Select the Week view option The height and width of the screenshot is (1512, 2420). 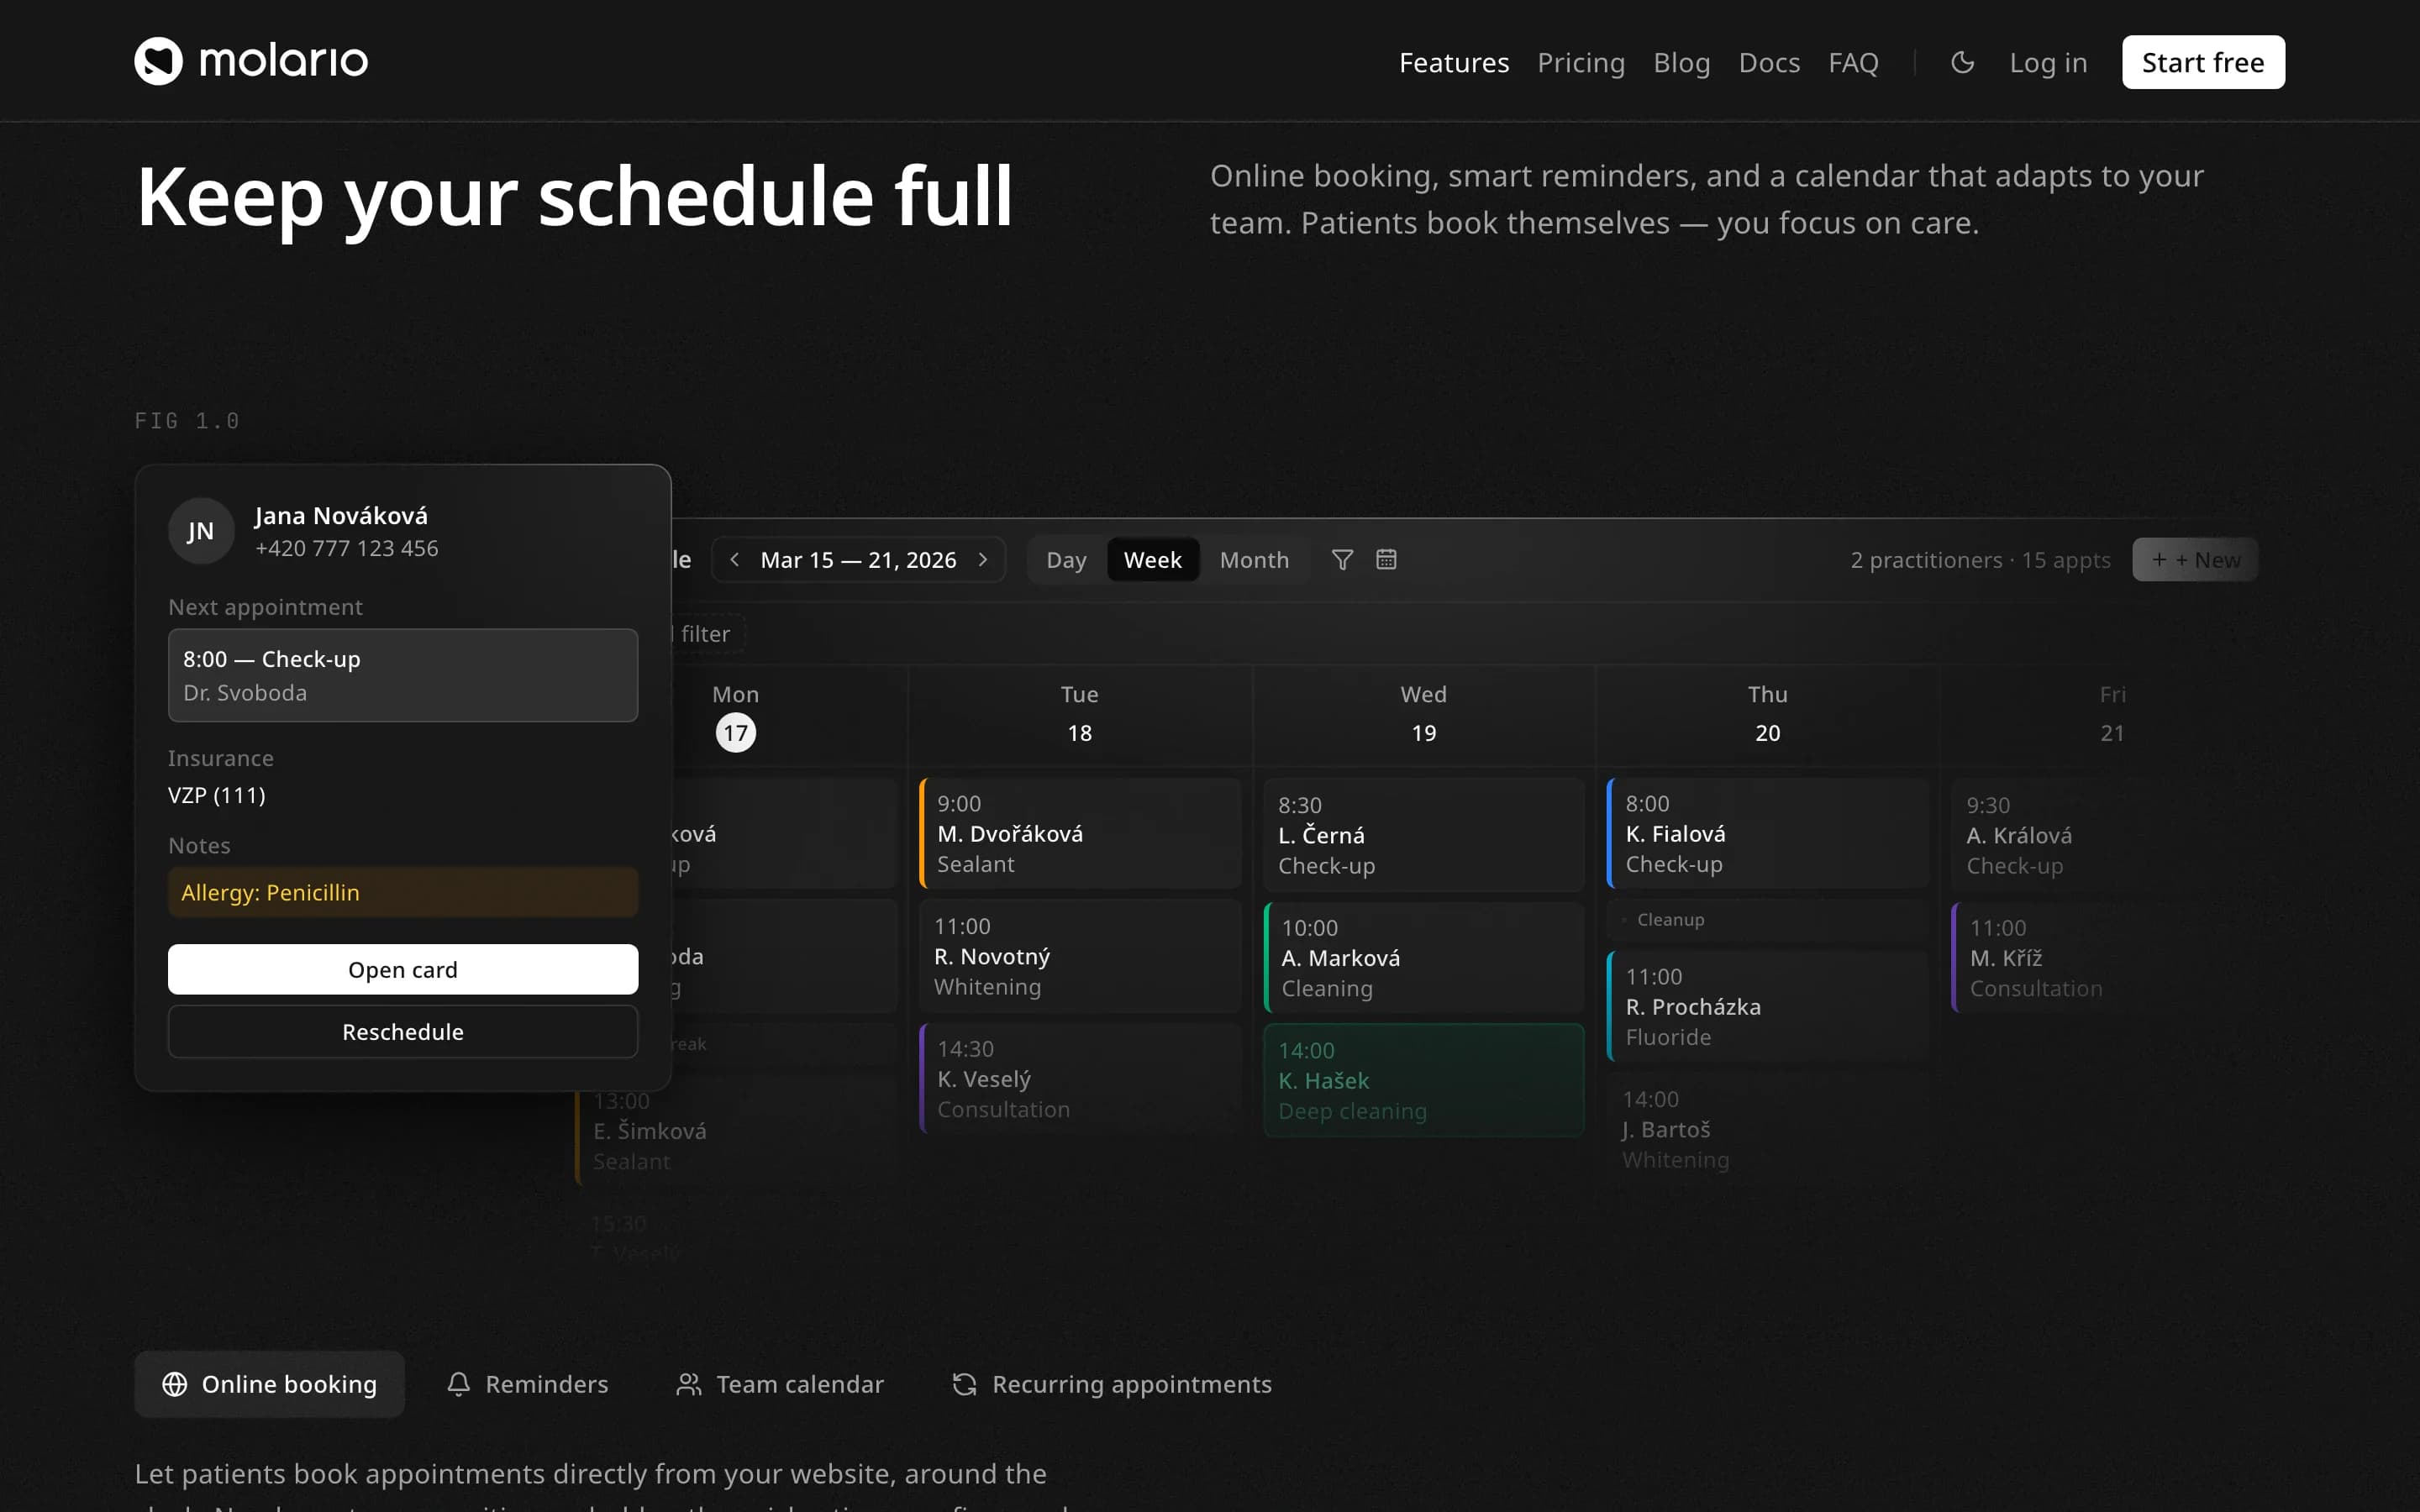(1152, 560)
